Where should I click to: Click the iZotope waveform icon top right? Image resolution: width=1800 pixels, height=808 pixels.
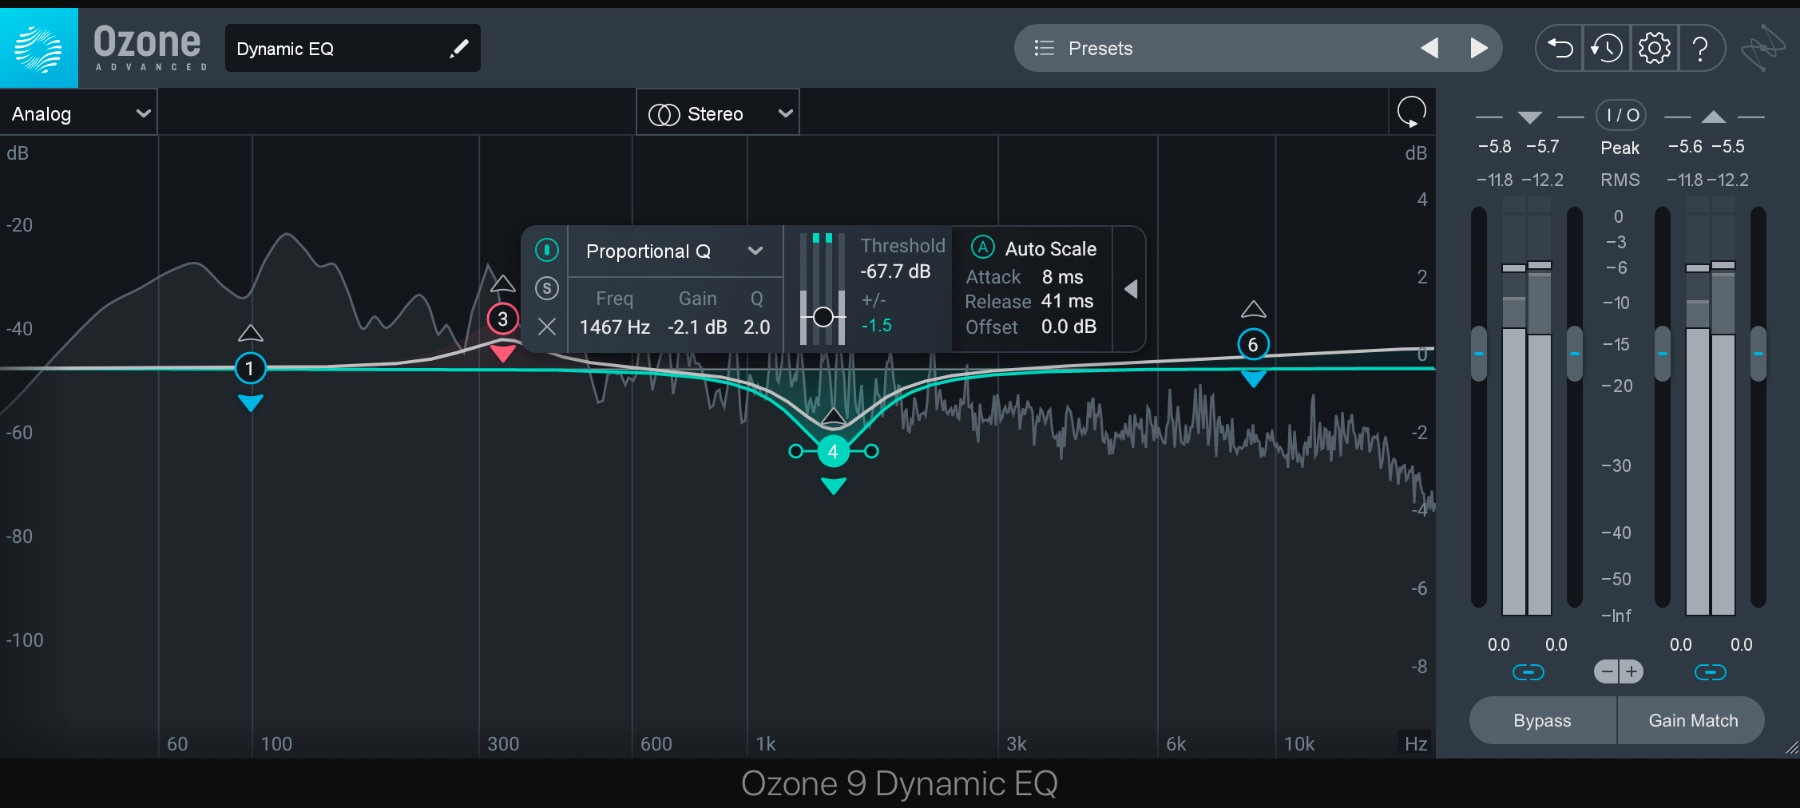(x=1762, y=48)
